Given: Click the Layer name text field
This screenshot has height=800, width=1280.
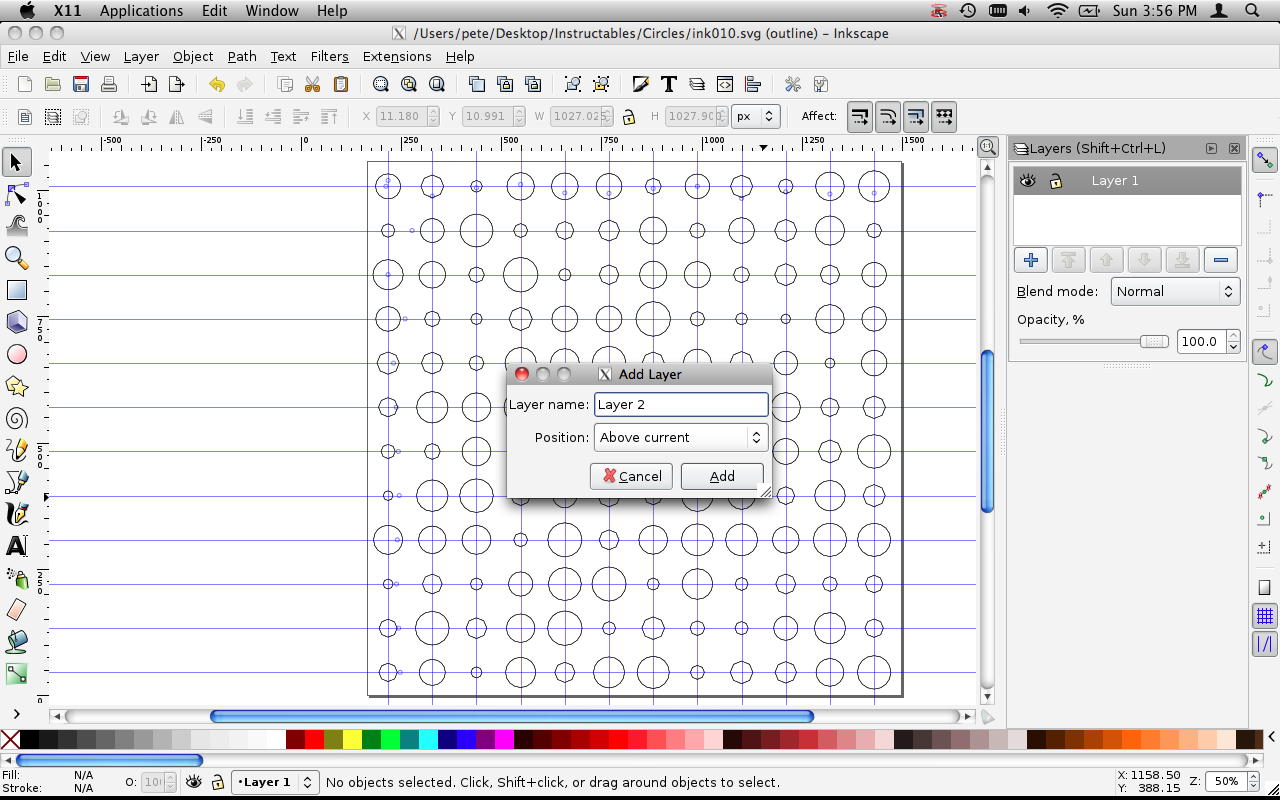Looking at the screenshot, I should pyautogui.click(x=681, y=404).
